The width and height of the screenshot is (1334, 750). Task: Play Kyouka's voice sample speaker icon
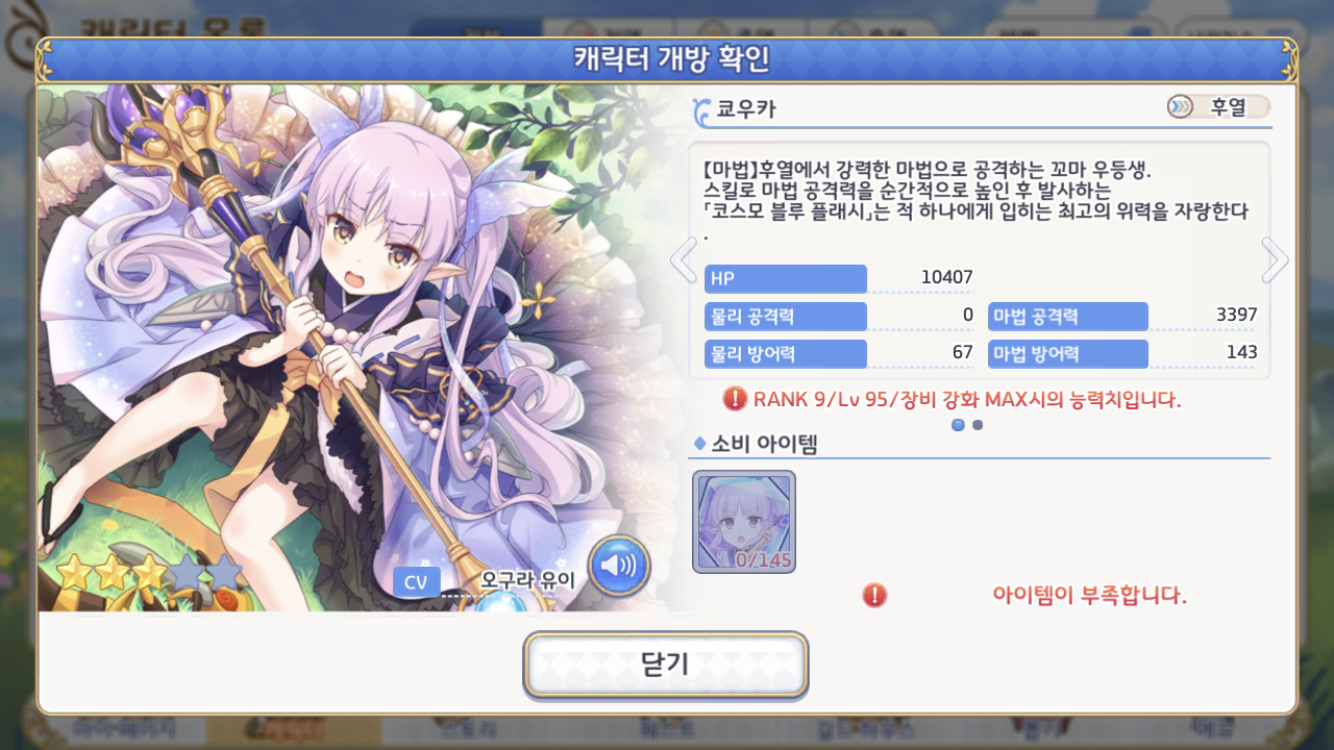pyautogui.click(x=618, y=566)
